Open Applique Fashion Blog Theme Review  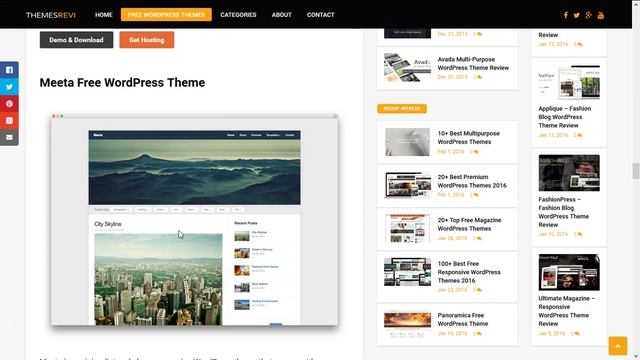(x=564, y=117)
